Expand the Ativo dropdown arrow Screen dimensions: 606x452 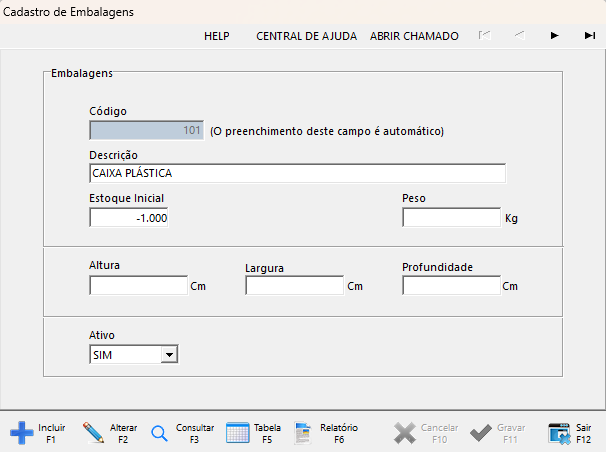[170, 354]
